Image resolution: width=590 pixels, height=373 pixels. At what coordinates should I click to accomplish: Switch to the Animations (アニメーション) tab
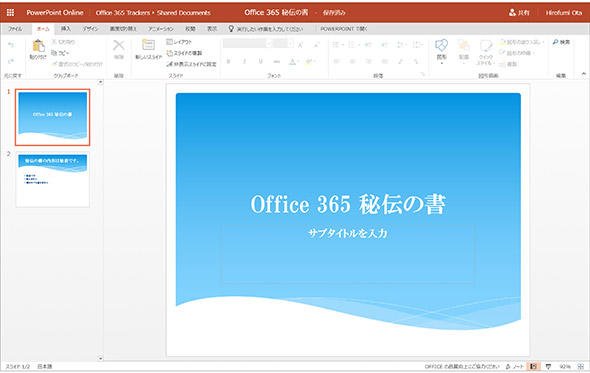point(161,29)
